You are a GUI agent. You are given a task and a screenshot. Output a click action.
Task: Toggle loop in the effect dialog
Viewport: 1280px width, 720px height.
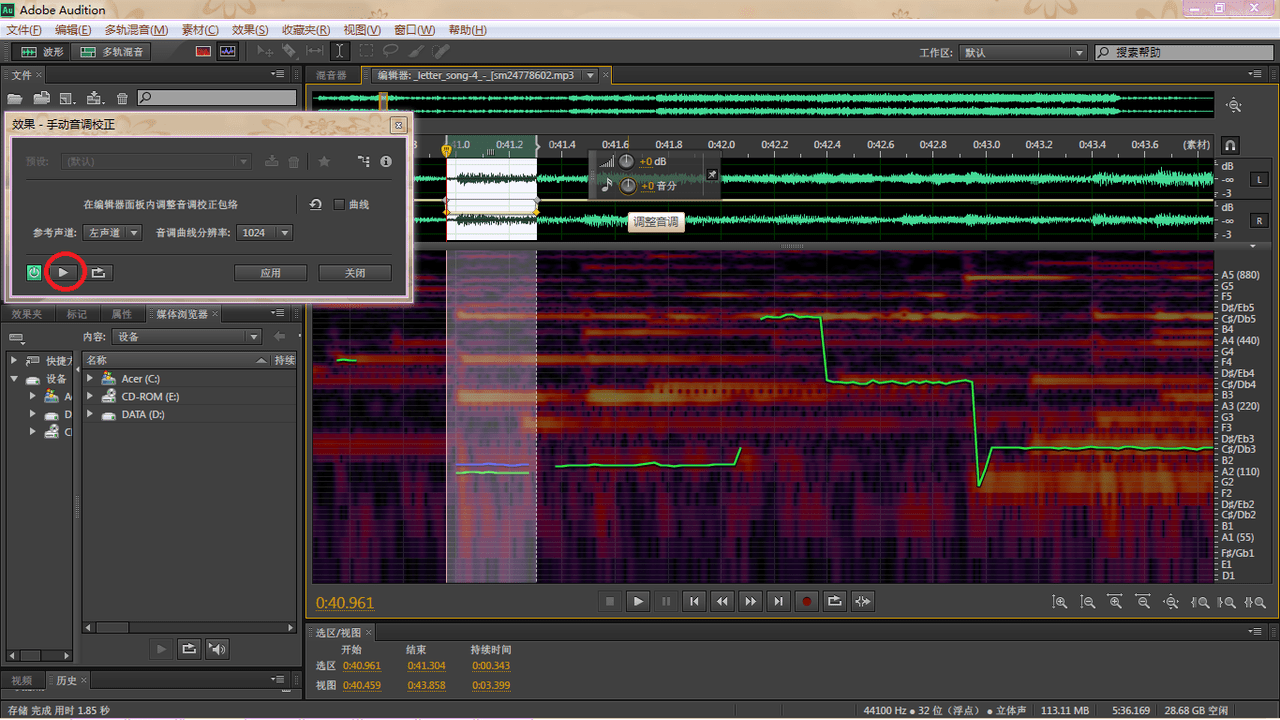(x=98, y=272)
